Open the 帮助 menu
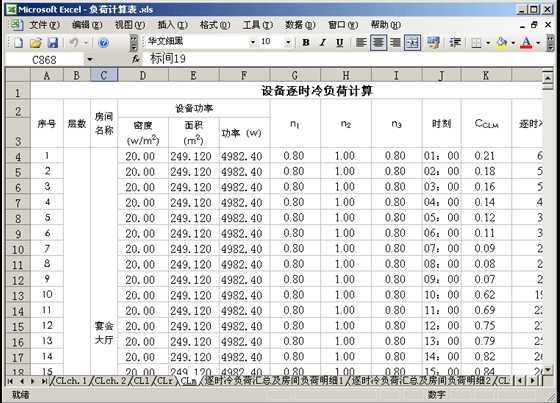Image resolution: width=560 pixels, height=403 pixels. tap(386, 25)
